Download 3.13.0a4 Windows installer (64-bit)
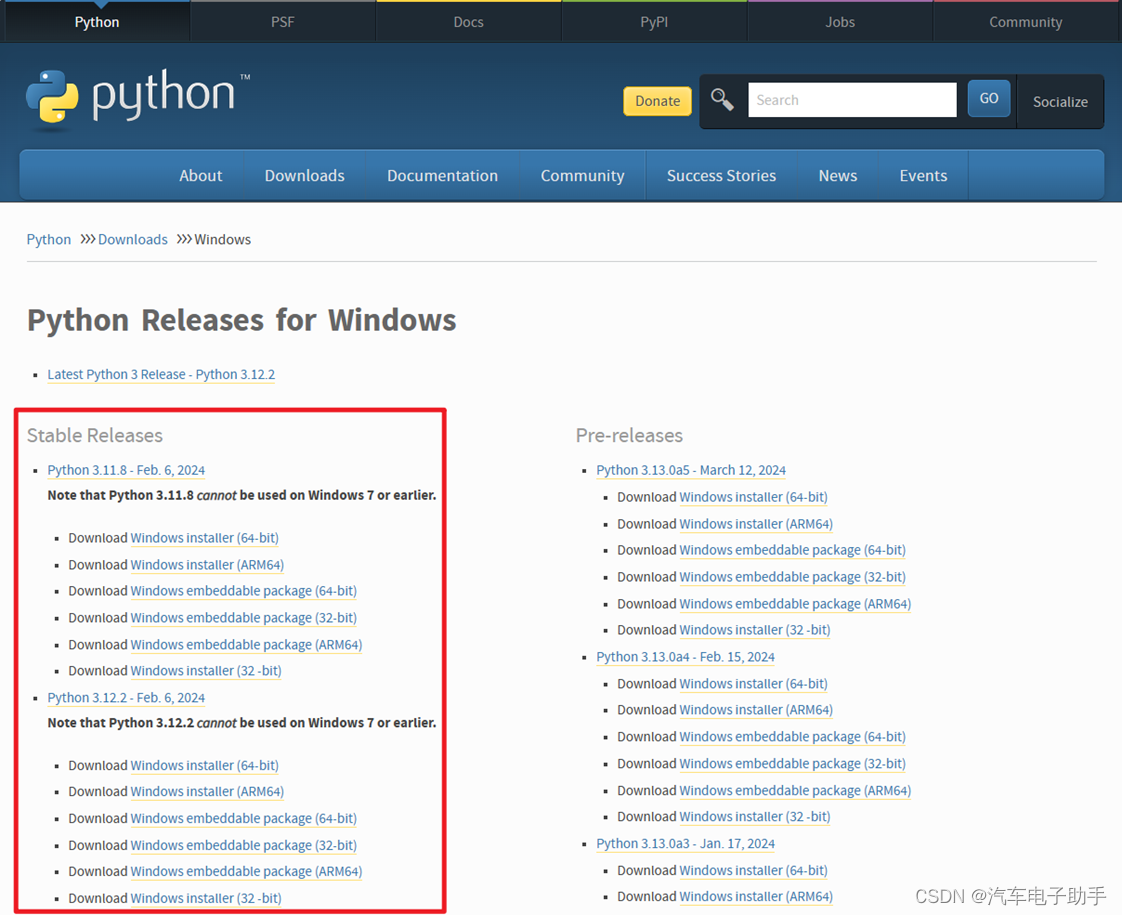Screen dimensions: 1122x915 pyautogui.click(x=753, y=684)
